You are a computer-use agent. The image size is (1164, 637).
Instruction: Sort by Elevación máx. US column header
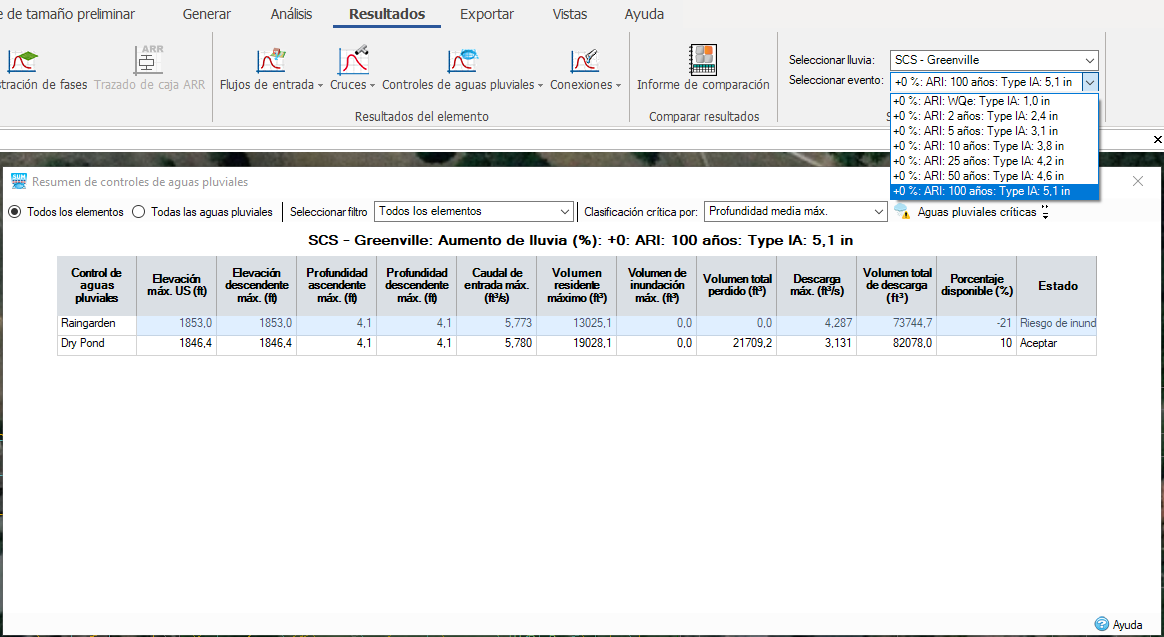(x=177, y=286)
